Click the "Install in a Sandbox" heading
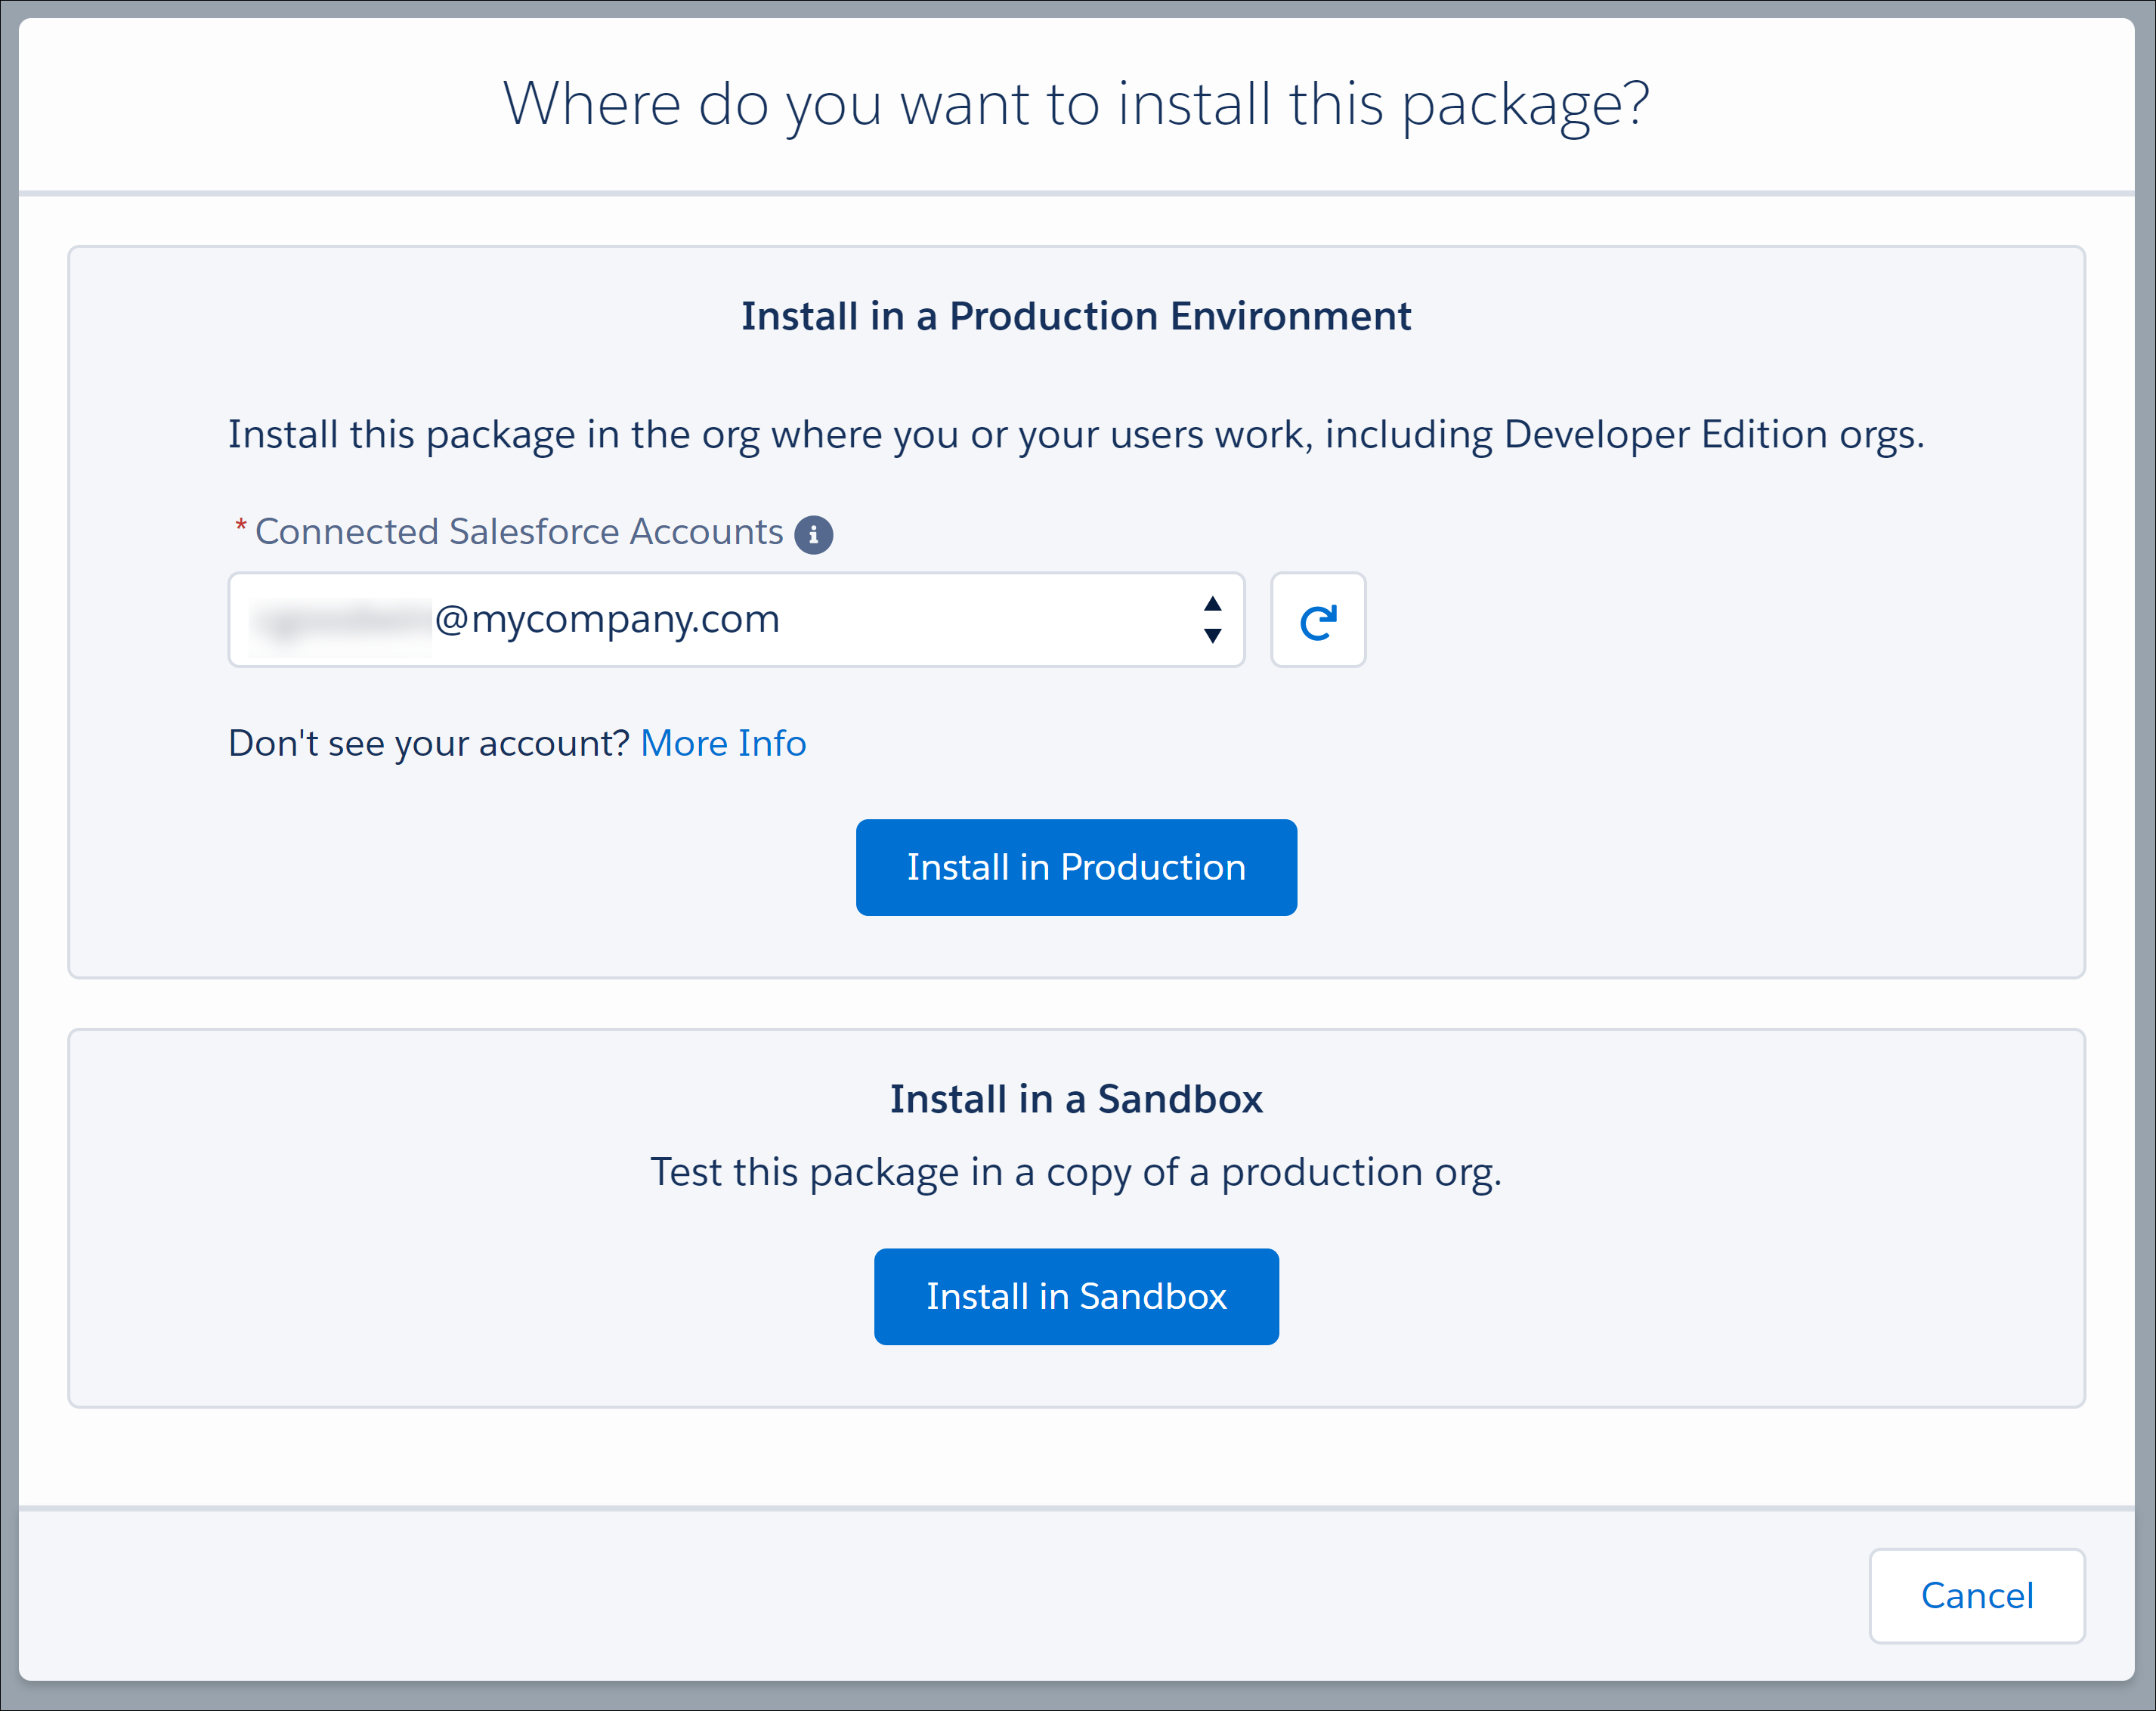 pos(1076,1099)
